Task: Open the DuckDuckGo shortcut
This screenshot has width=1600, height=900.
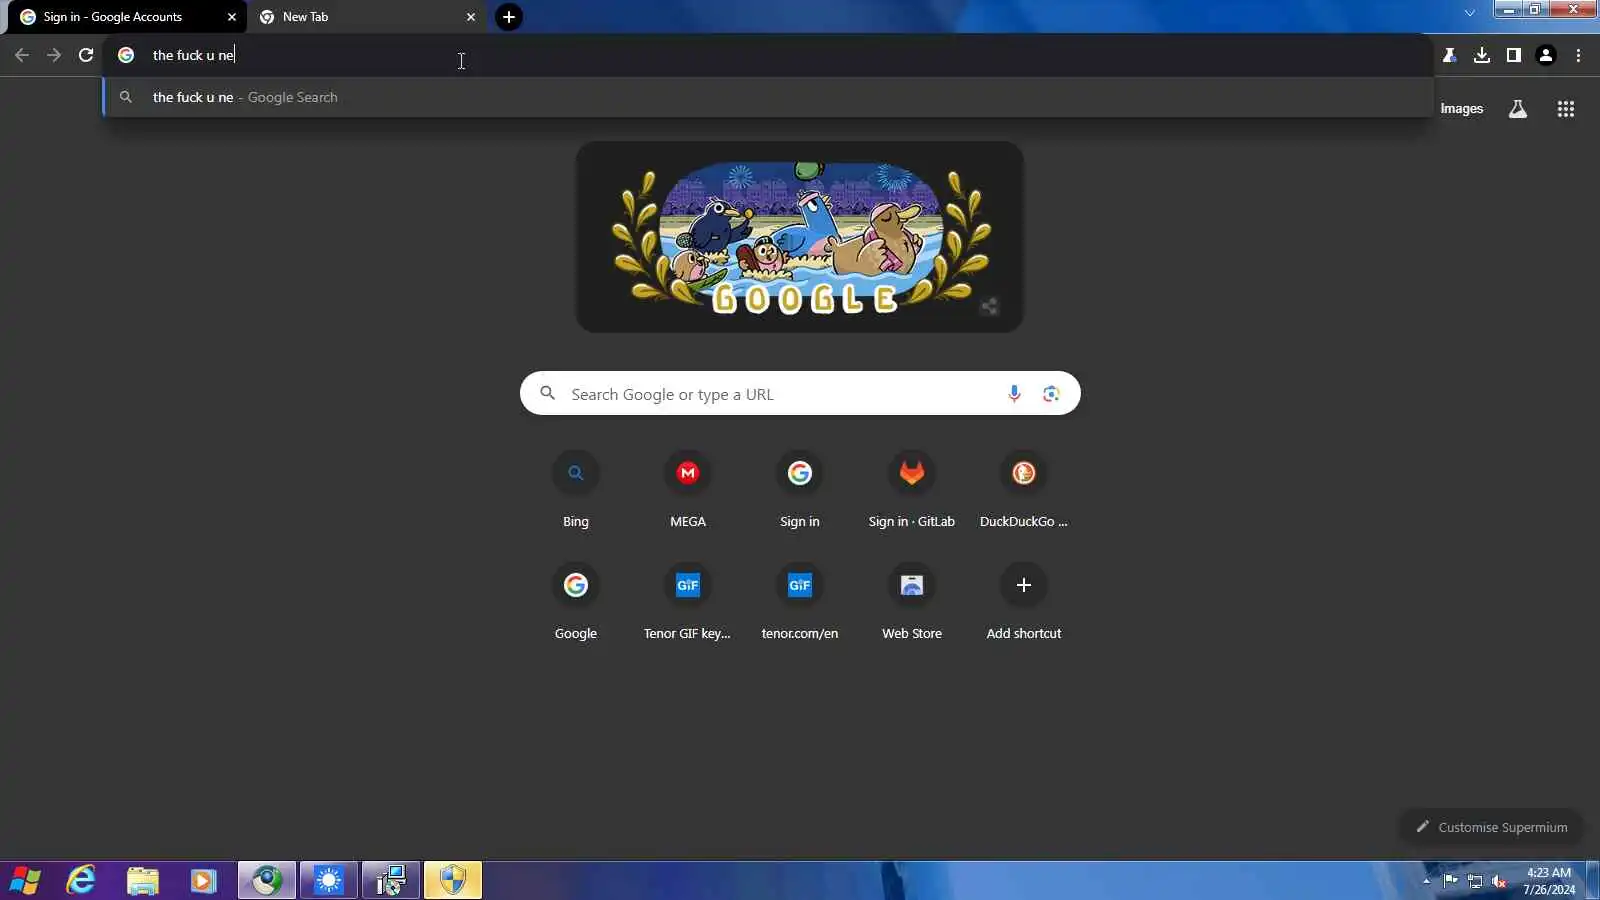Action: tap(1024, 490)
